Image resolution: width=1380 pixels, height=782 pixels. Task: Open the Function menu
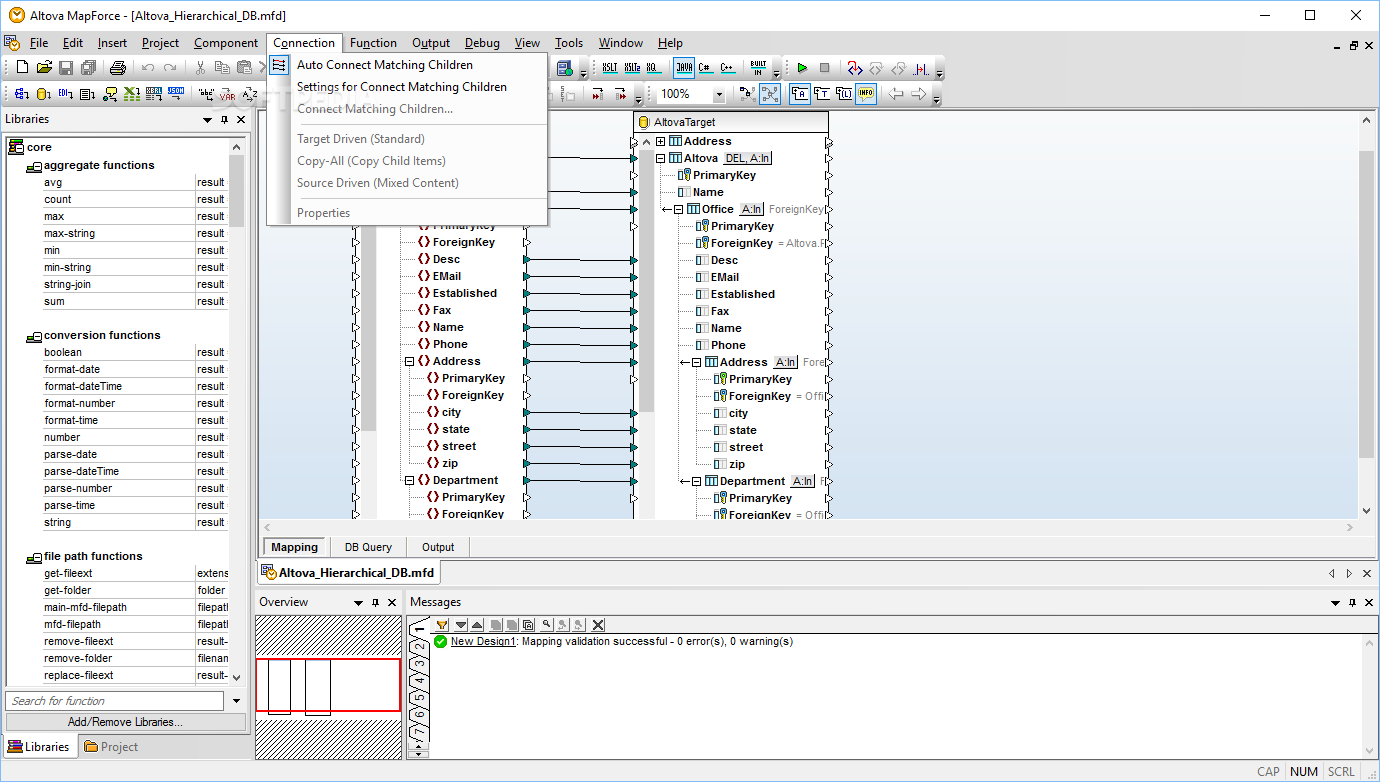click(373, 43)
